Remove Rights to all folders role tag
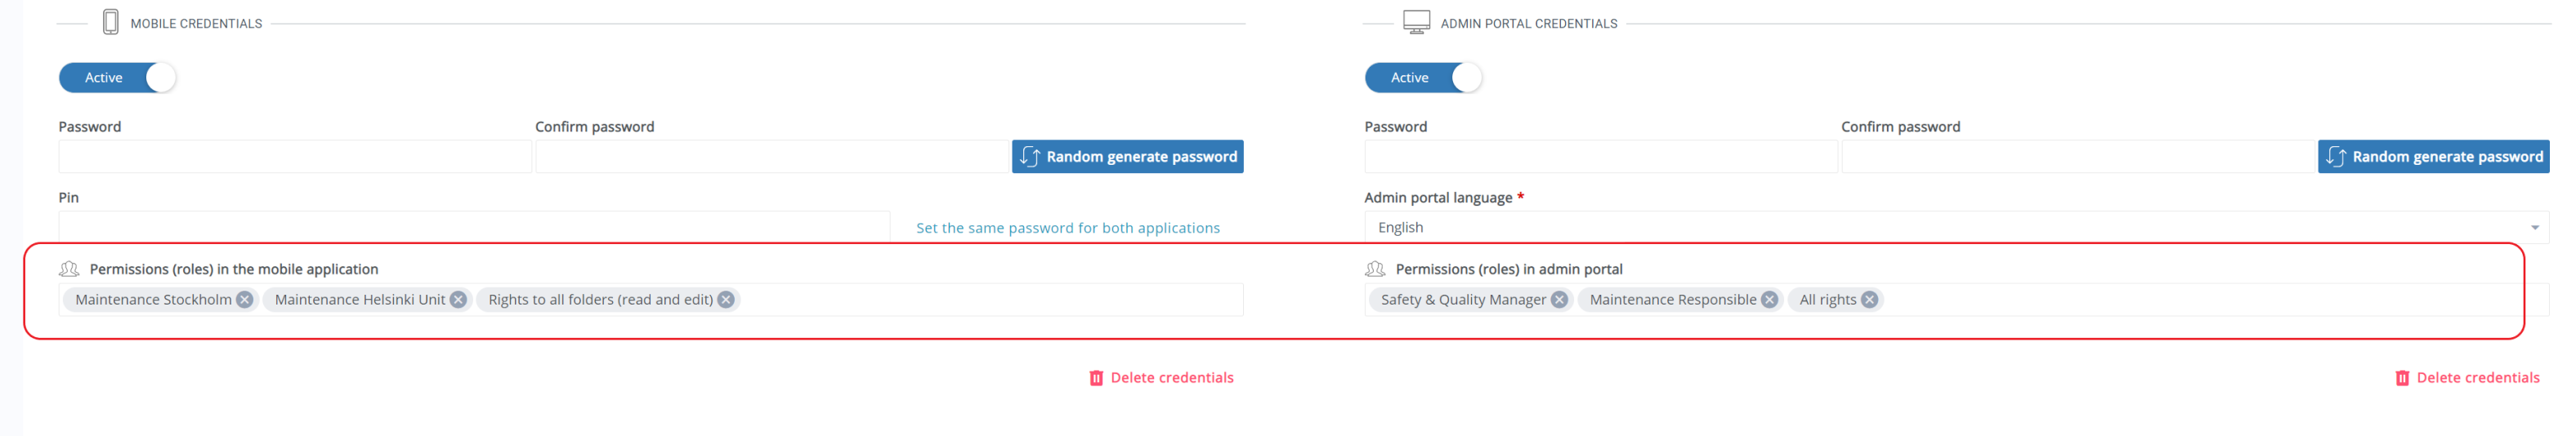Viewport: 2576px width, 436px height. pos(726,300)
